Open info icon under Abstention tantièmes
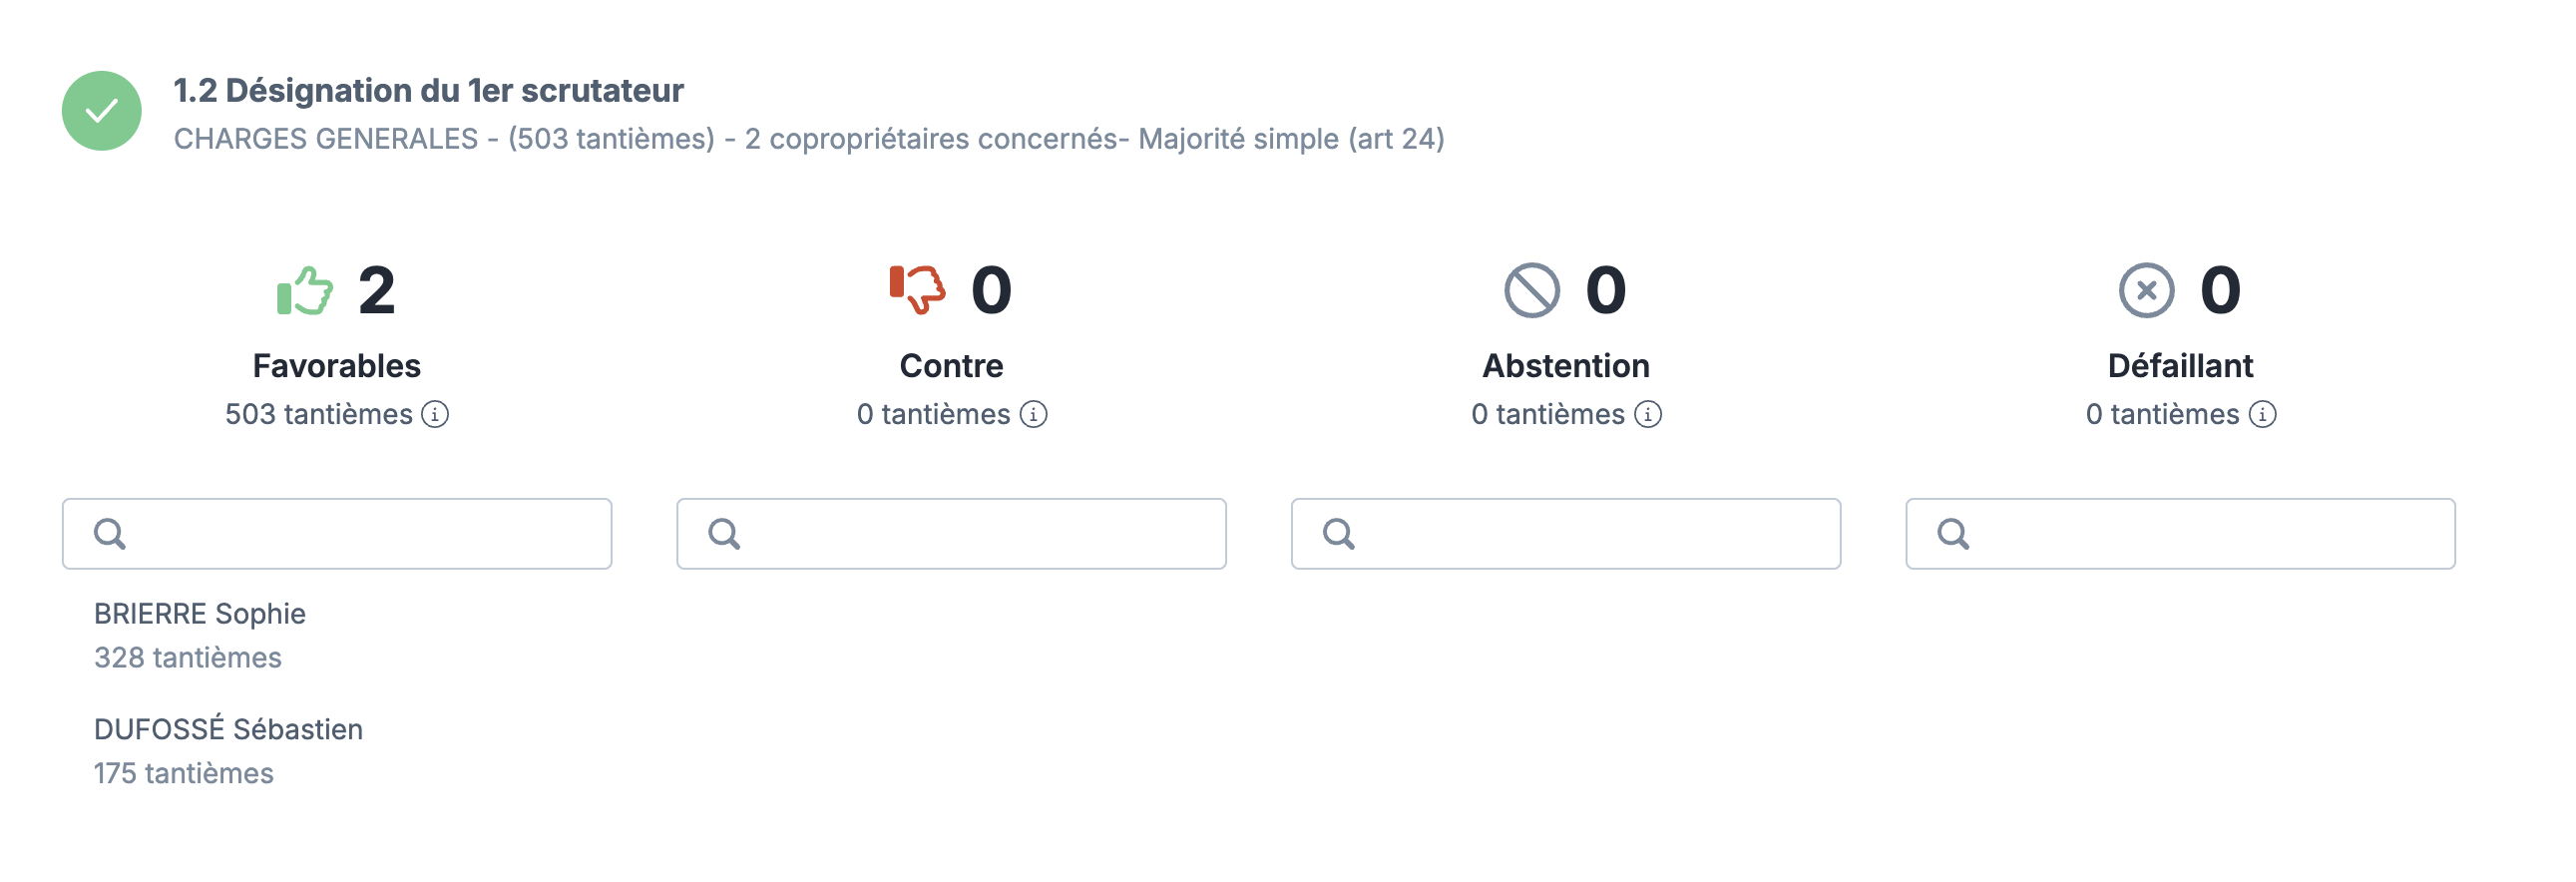 (1648, 414)
